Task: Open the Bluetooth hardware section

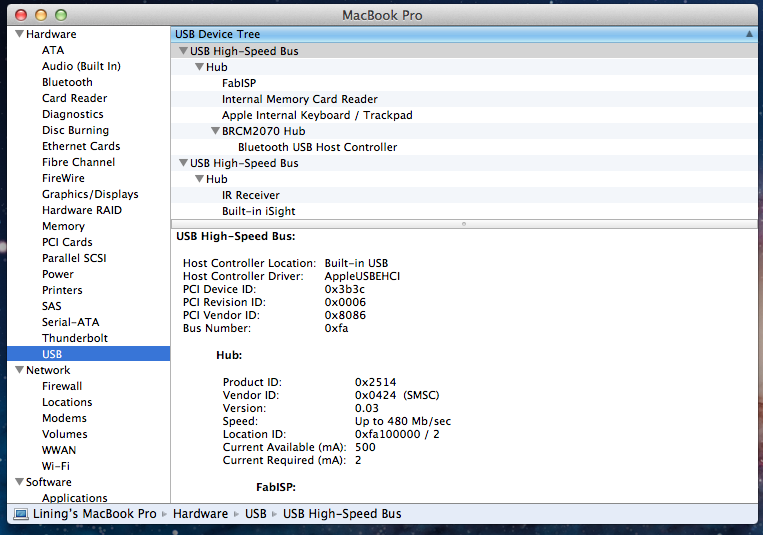Action: coord(67,82)
